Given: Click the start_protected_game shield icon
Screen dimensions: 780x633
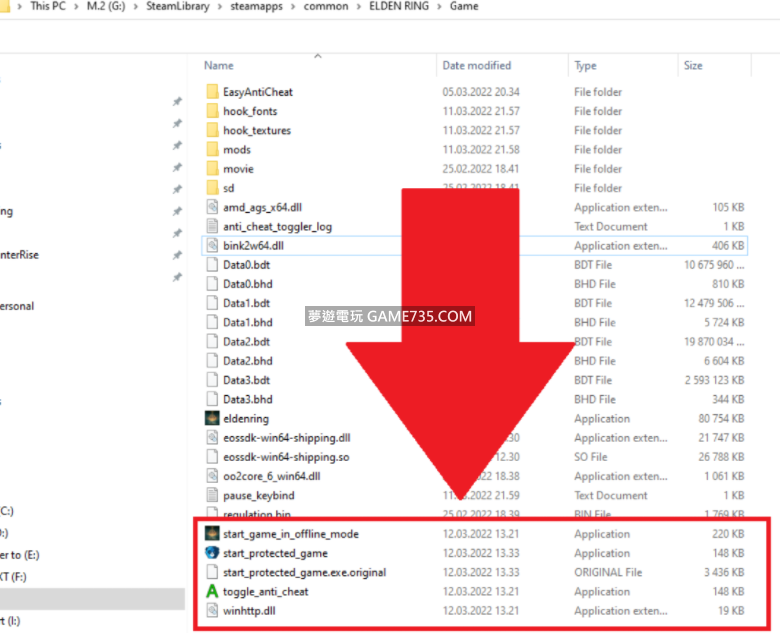Looking at the screenshot, I should (x=212, y=553).
